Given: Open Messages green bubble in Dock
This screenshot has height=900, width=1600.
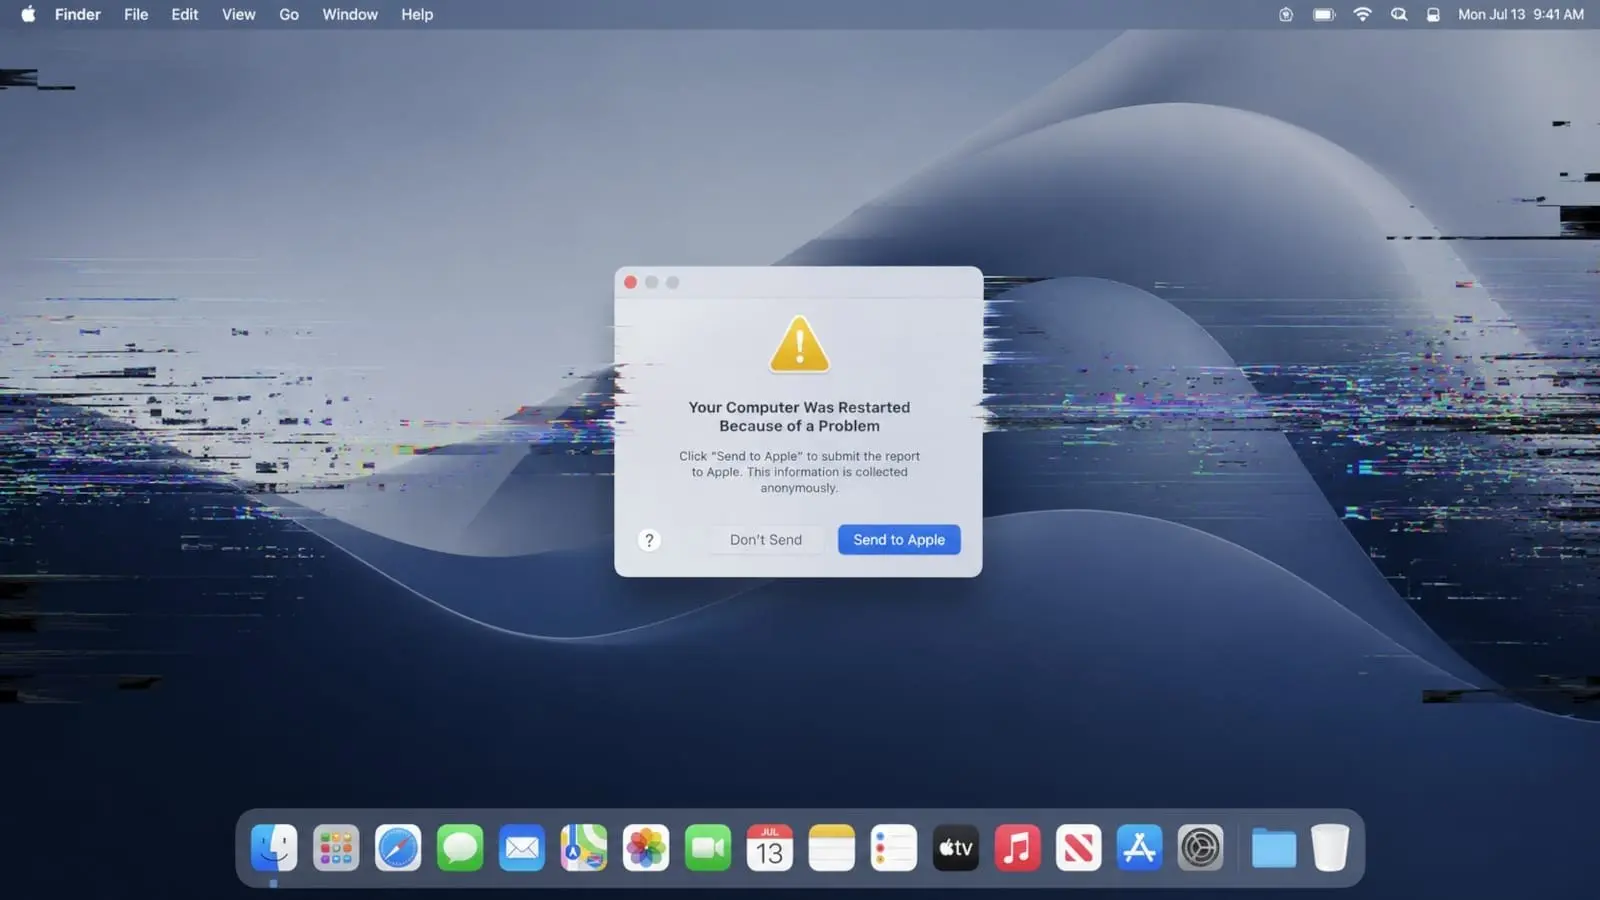Looking at the screenshot, I should tap(460, 848).
